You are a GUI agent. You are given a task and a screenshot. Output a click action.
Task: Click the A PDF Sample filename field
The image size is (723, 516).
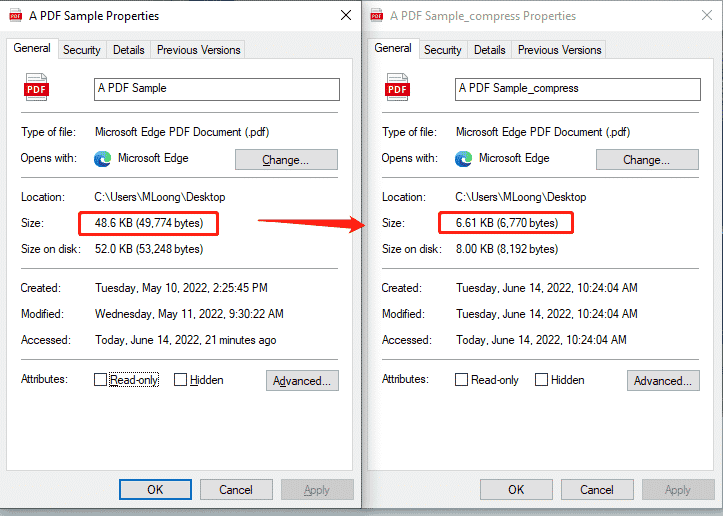(x=216, y=88)
